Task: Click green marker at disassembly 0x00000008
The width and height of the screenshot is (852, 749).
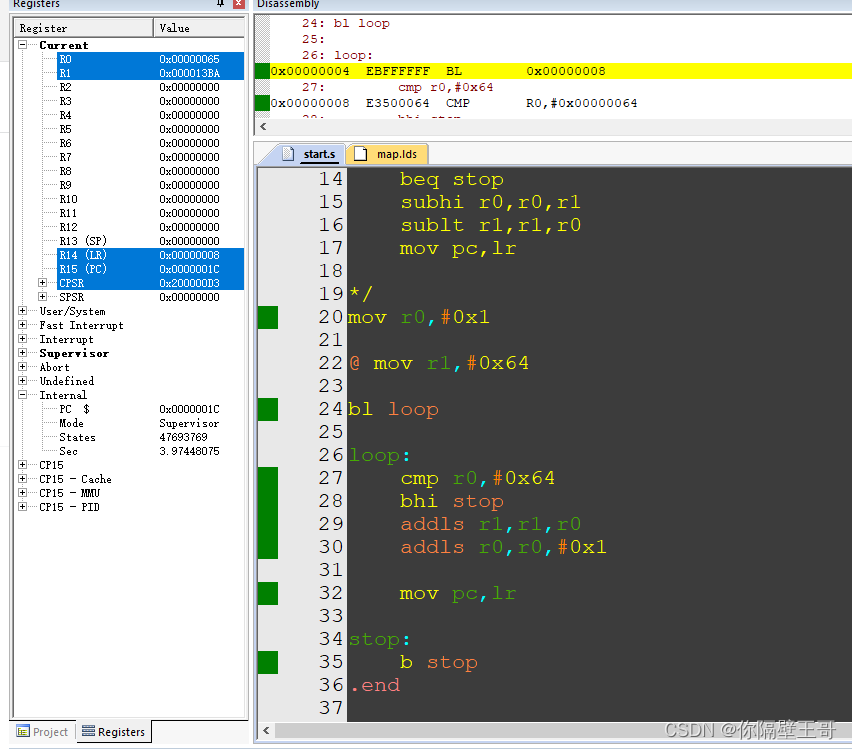Action: coord(262,103)
